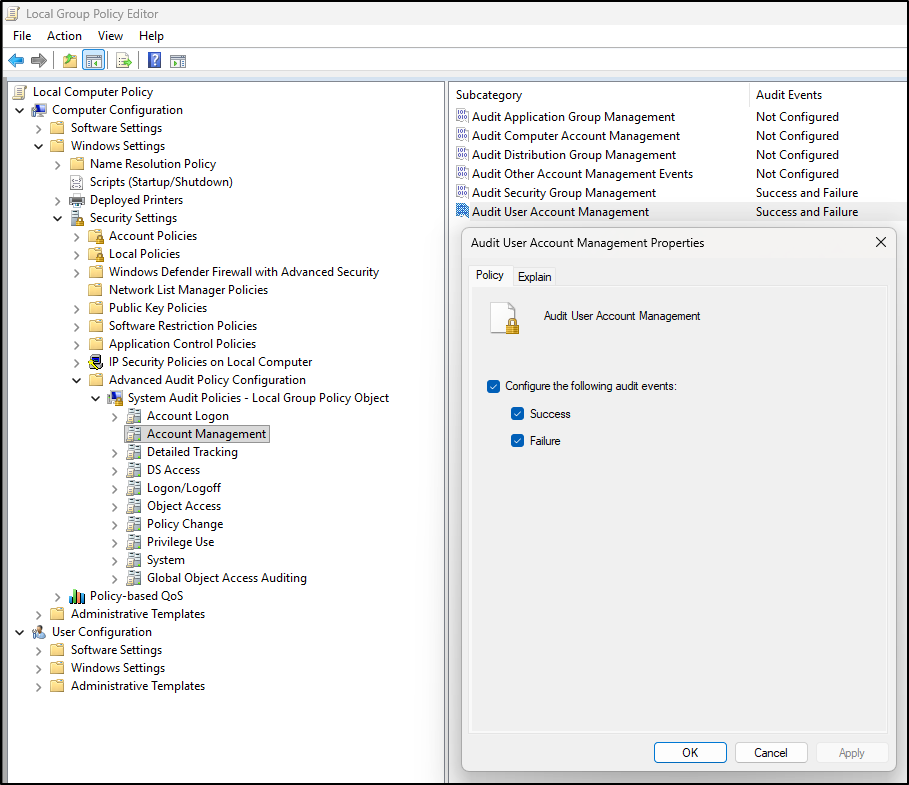Image resolution: width=909 pixels, height=785 pixels.
Task: Uncheck the Success checkbox
Action: [x=518, y=414]
